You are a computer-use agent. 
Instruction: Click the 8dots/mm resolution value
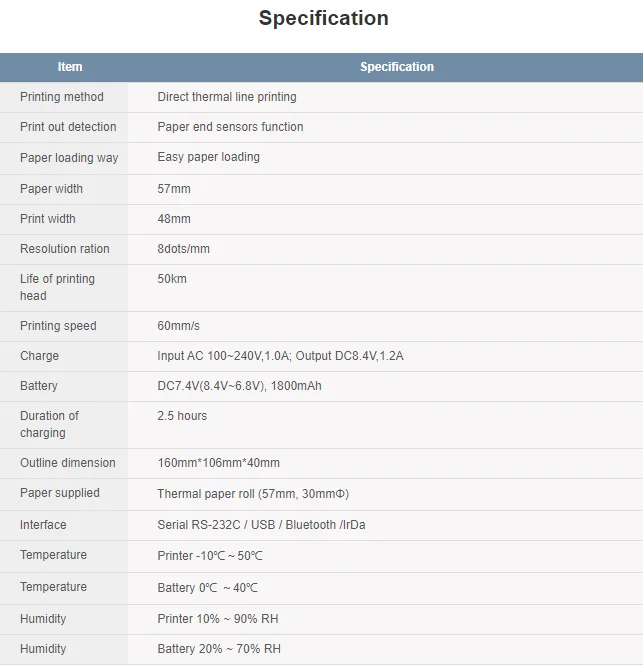pos(184,249)
